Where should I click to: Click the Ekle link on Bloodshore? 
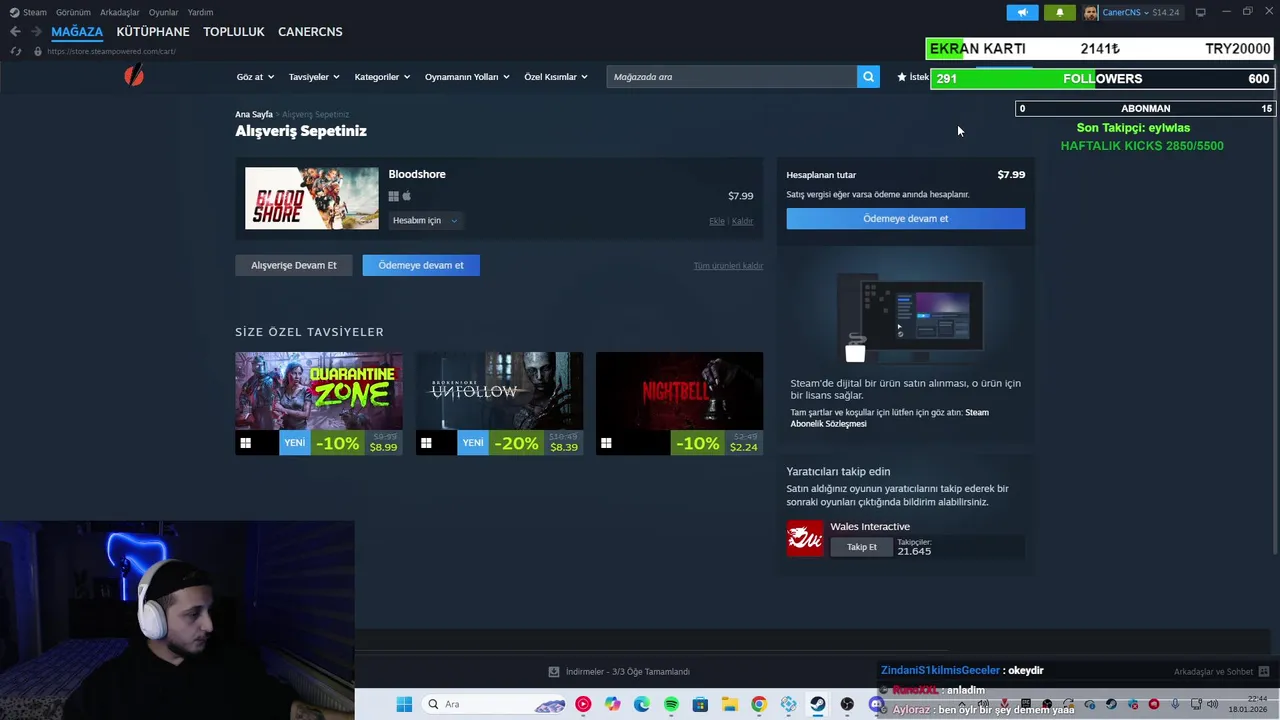[717, 221]
